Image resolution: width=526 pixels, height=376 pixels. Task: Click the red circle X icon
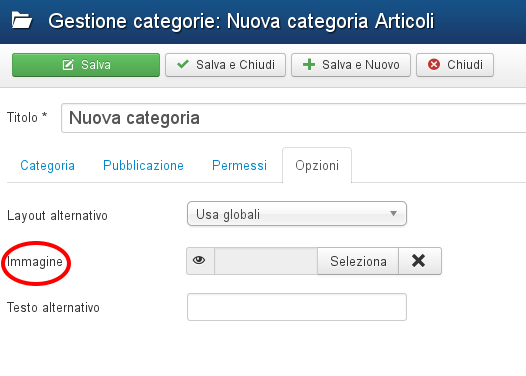434,64
